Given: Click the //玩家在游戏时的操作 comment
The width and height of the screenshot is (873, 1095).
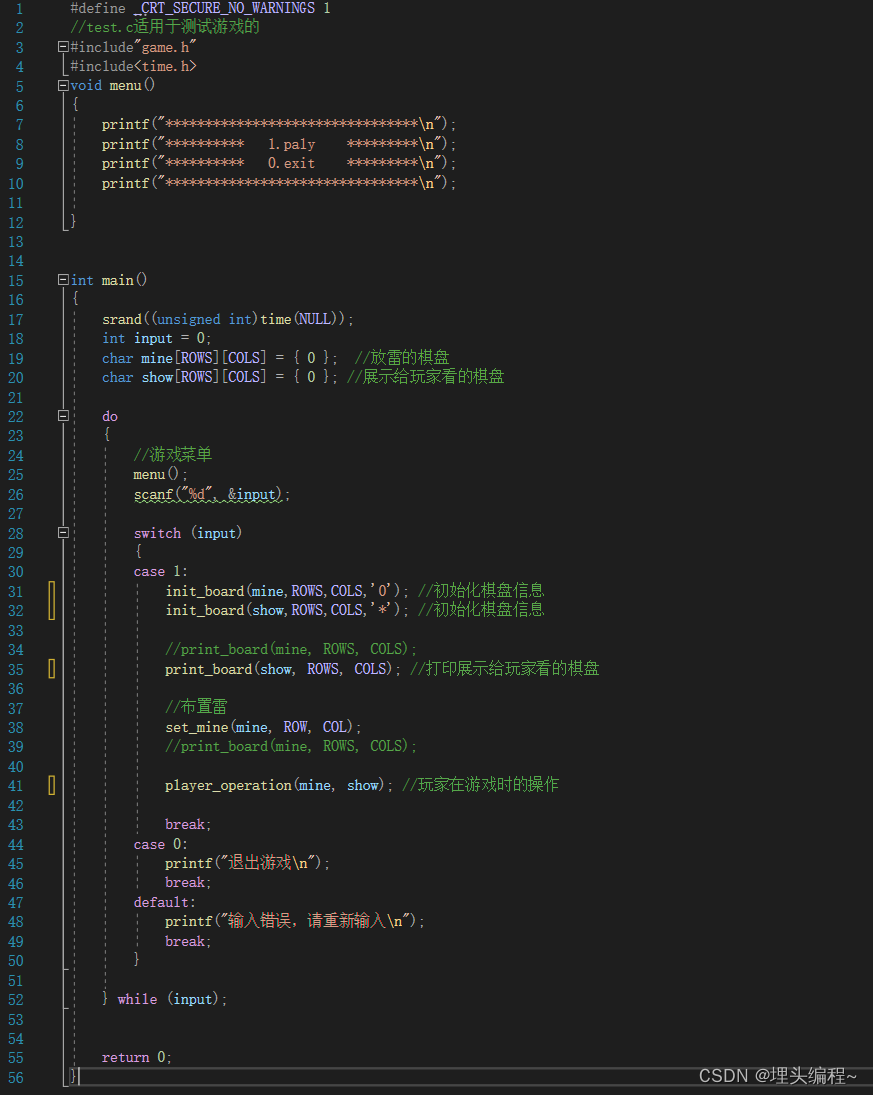Looking at the screenshot, I should [x=480, y=785].
